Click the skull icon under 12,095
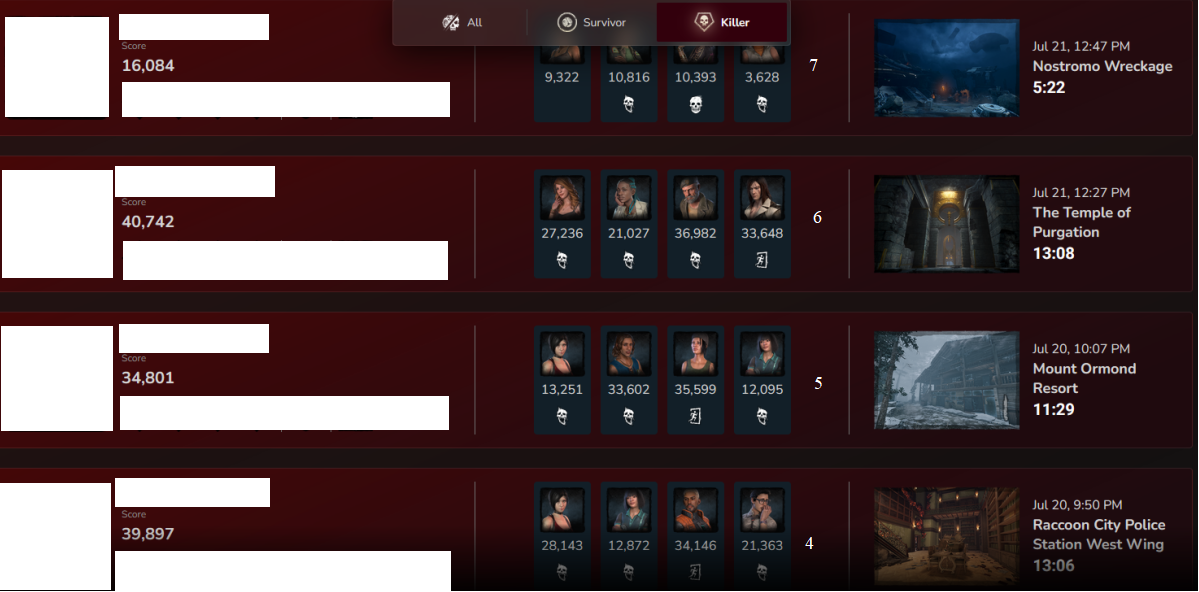Screen dimensions: 1199x592 pyautogui.click(x=762, y=416)
